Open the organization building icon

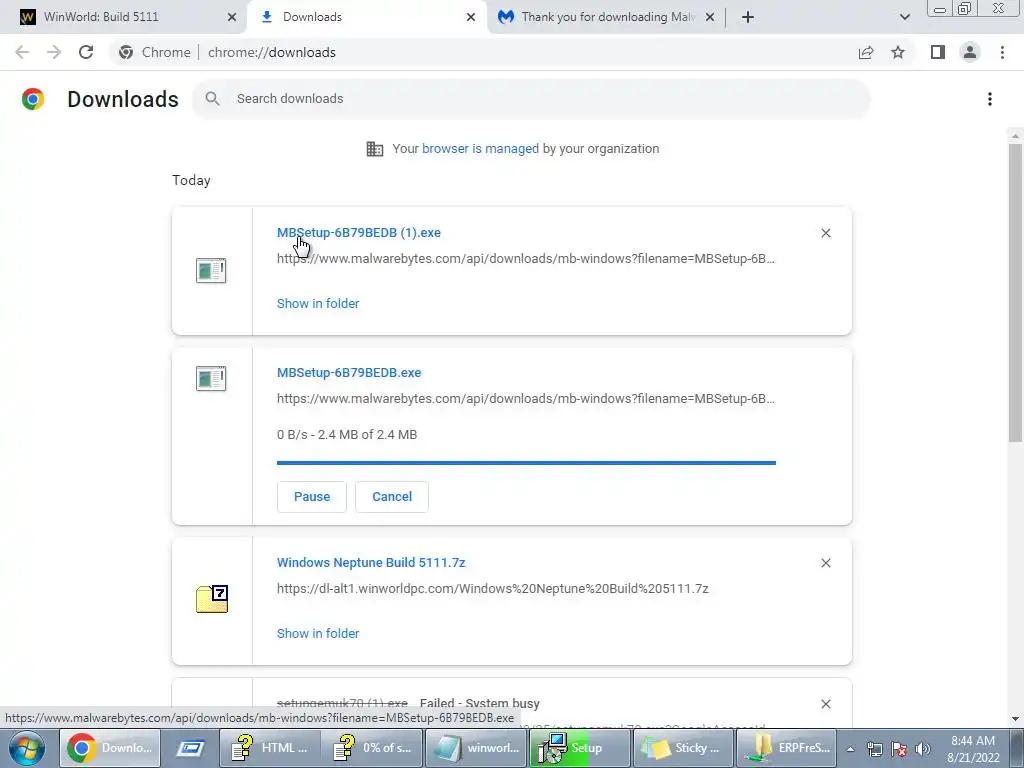tap(375, 149)
